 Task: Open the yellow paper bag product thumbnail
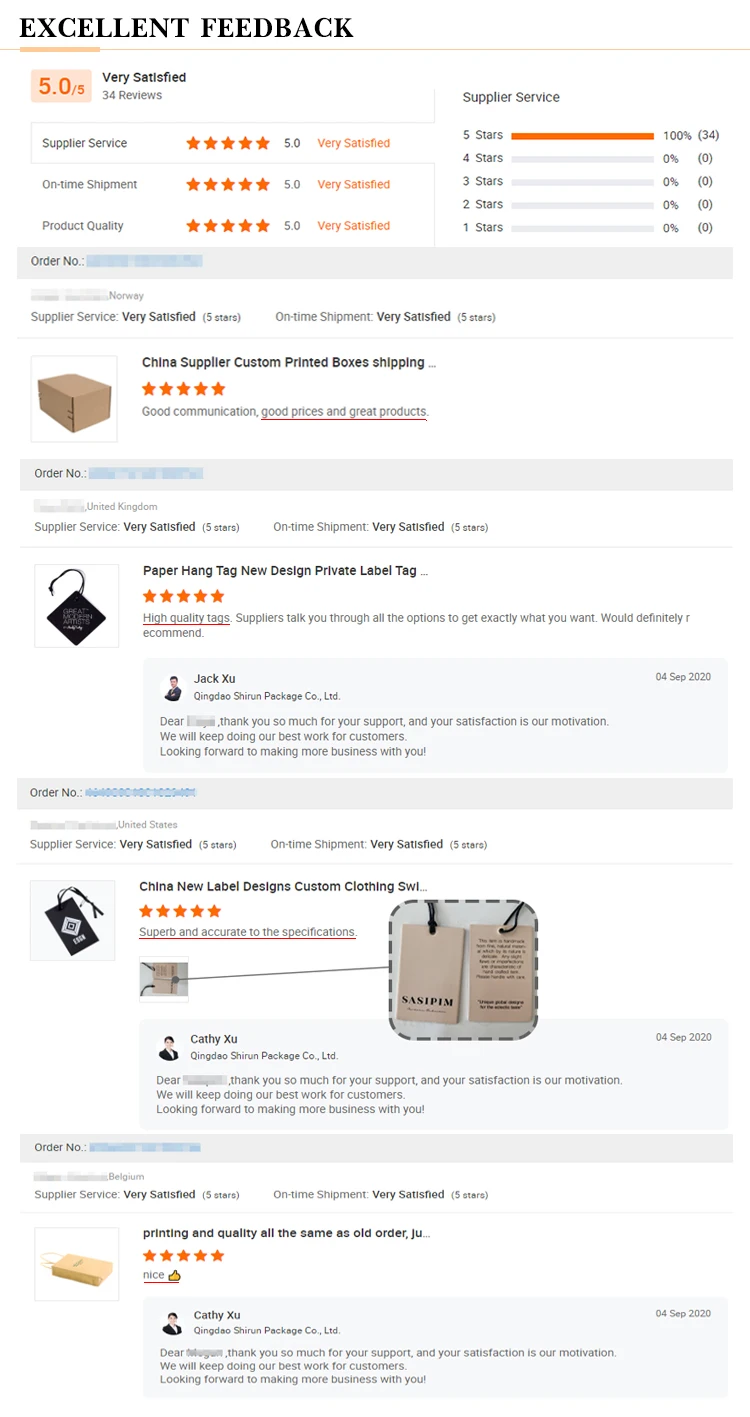point(76,1264)
